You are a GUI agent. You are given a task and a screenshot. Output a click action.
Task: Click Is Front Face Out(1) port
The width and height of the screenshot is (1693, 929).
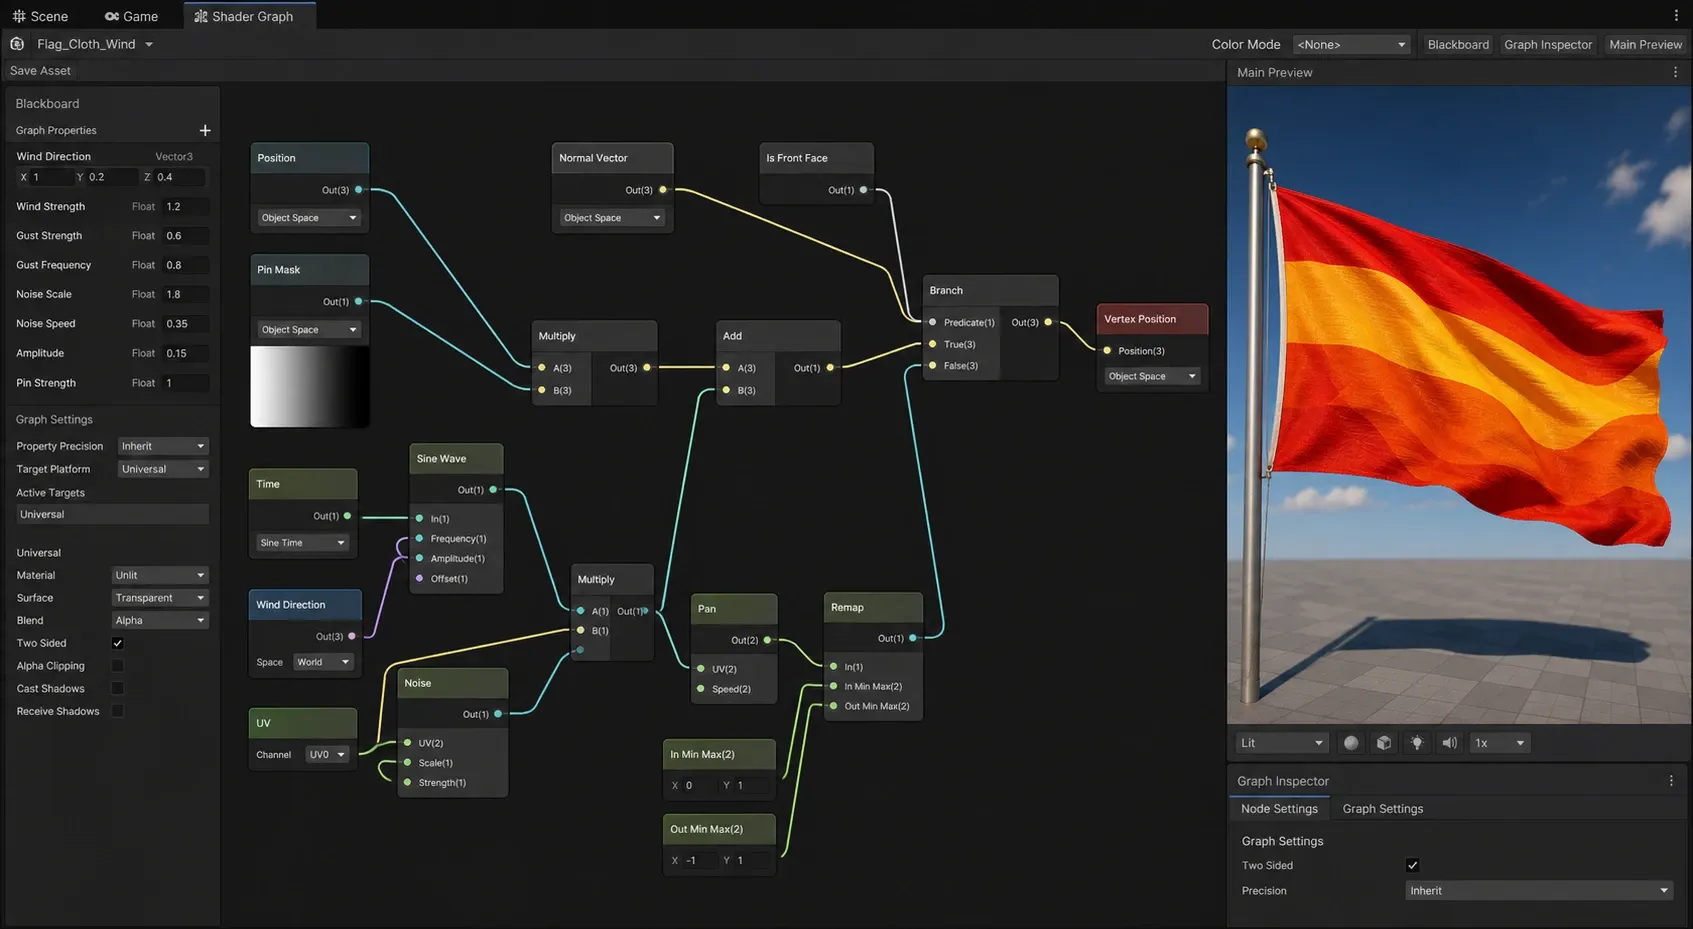(863, 190)
